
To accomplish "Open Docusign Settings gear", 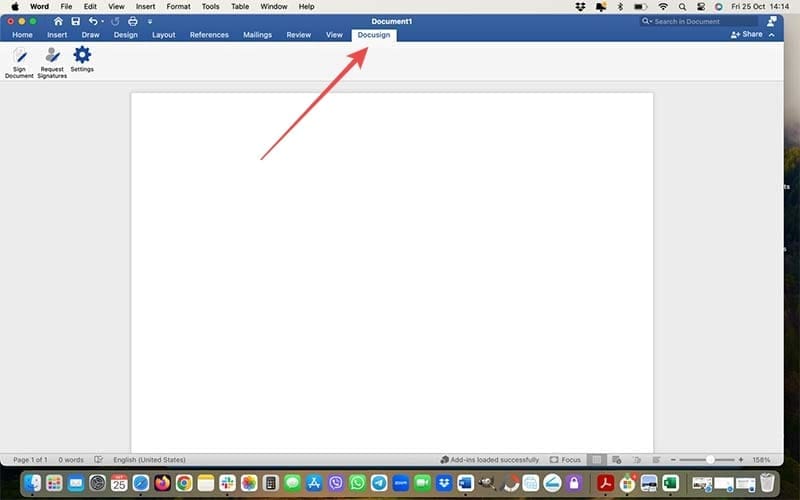I will (82, 56).
